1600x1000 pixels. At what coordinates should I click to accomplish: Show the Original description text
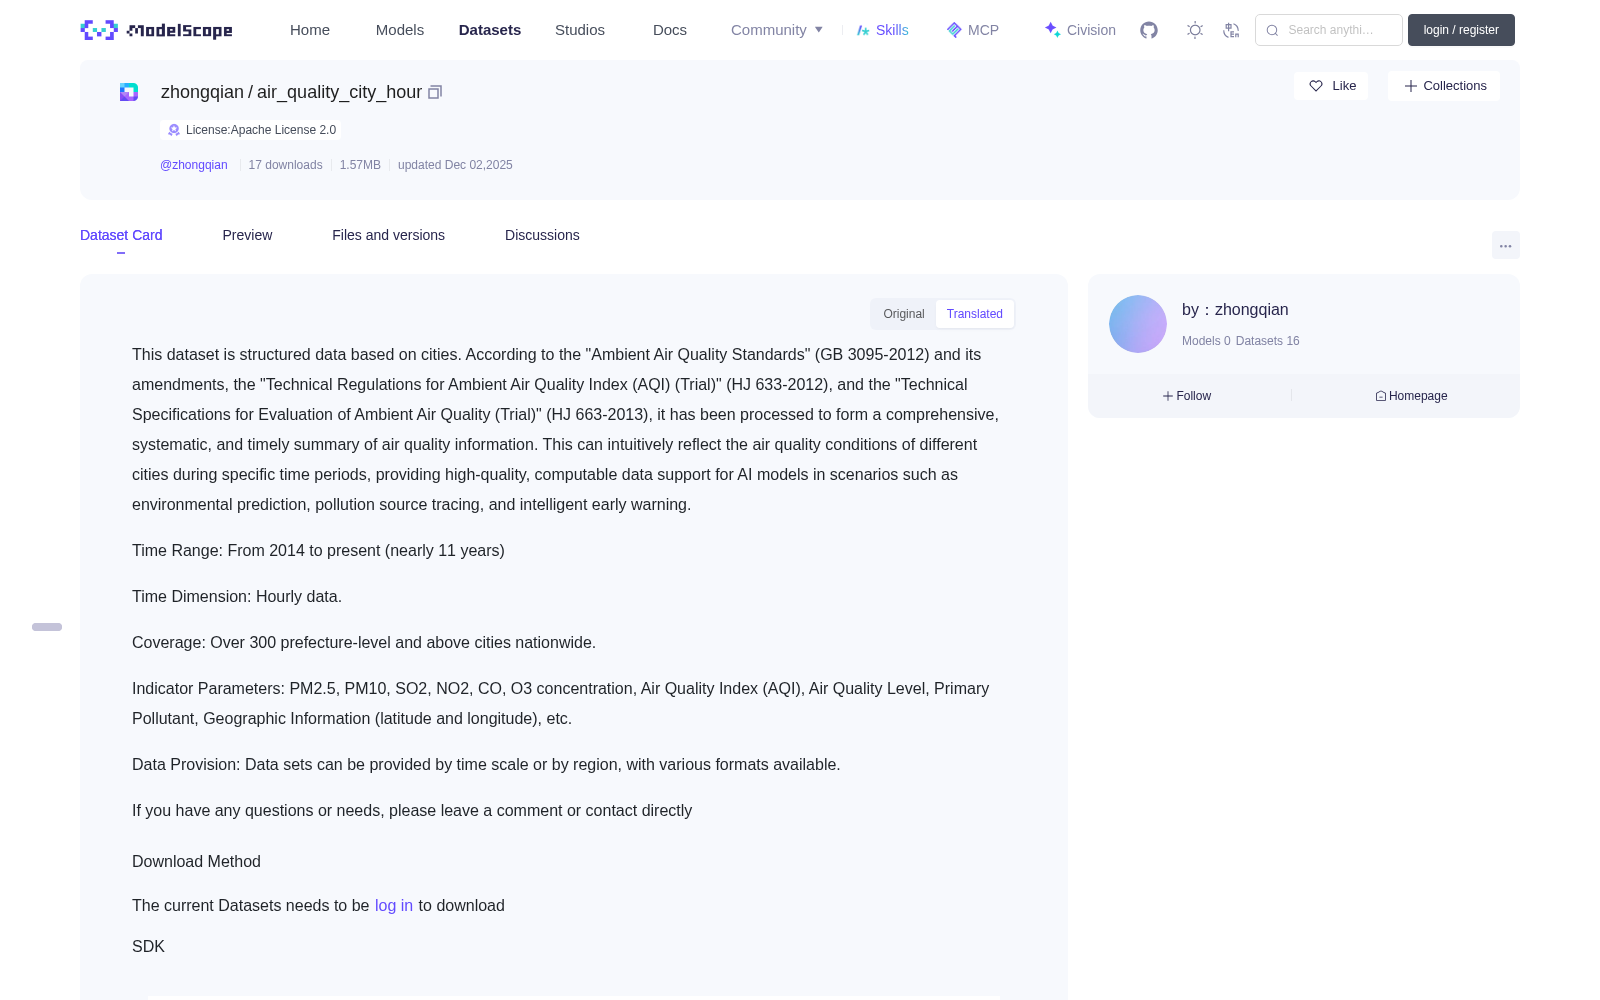tap(904, 314)
